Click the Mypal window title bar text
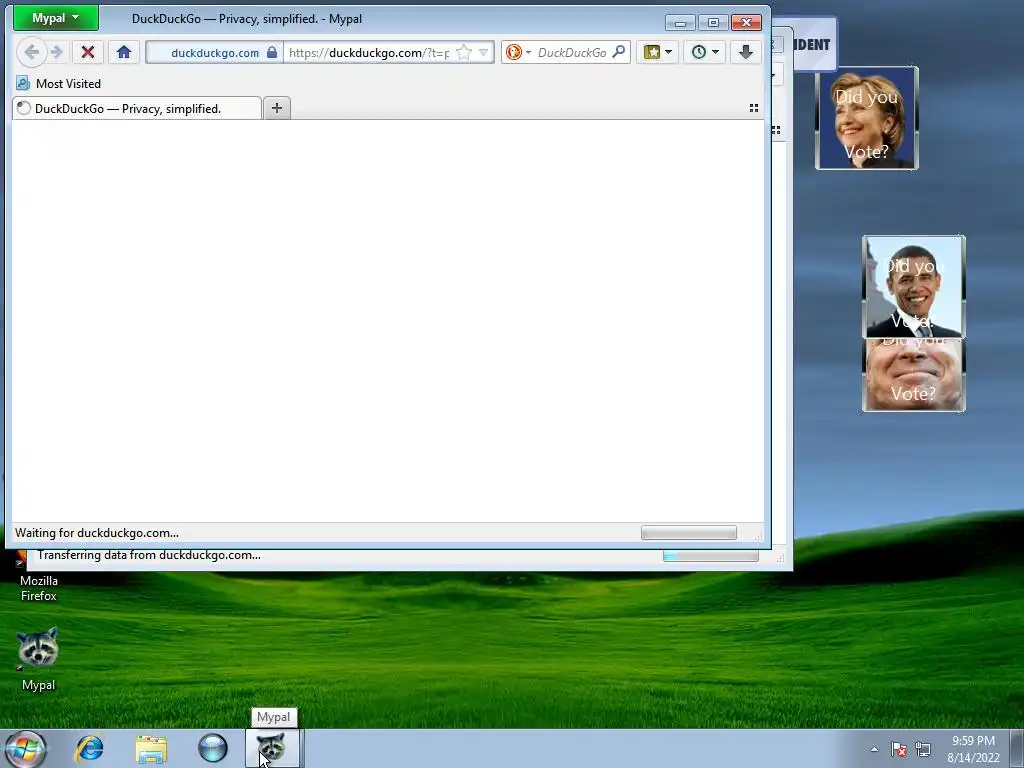The image size is (1024, 768). tap(247, 19)
